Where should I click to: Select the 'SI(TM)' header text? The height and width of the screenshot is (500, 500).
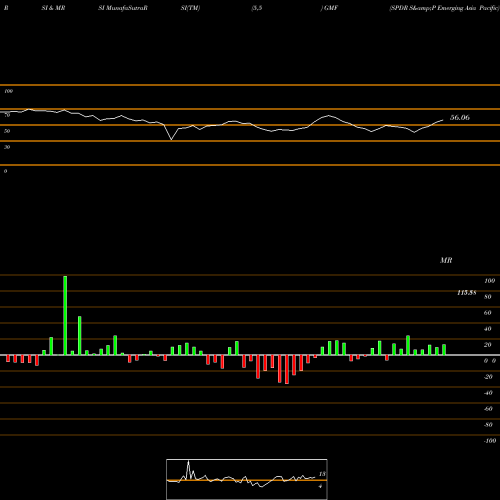[x=190, y=8]
